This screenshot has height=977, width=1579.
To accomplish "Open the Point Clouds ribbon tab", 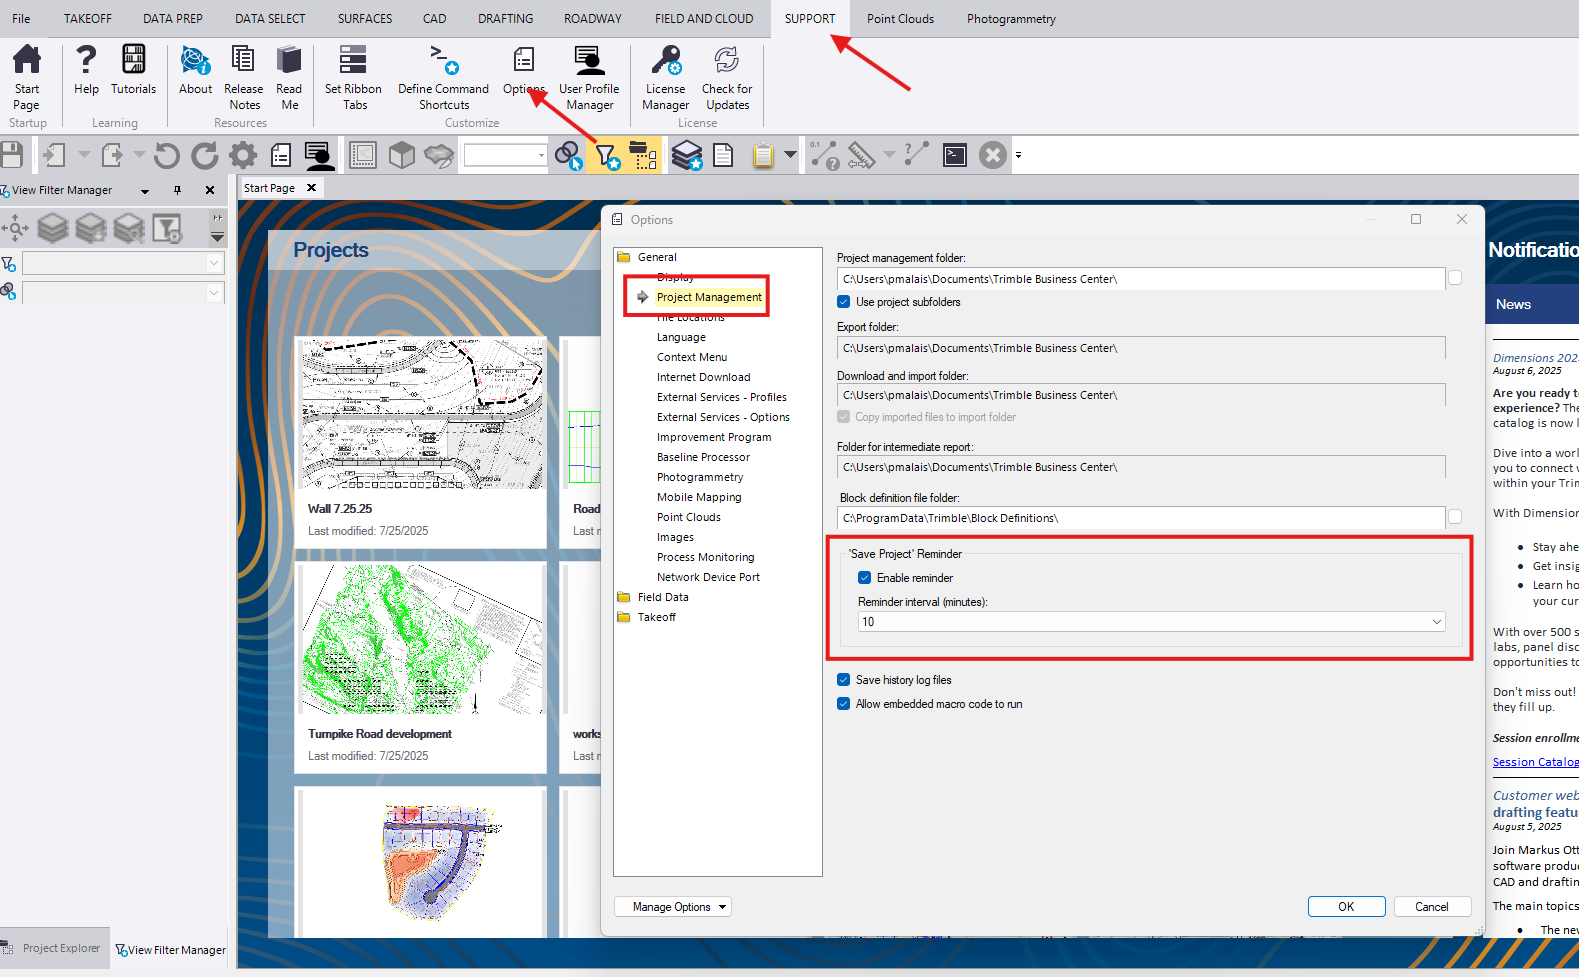I will 900,19.
